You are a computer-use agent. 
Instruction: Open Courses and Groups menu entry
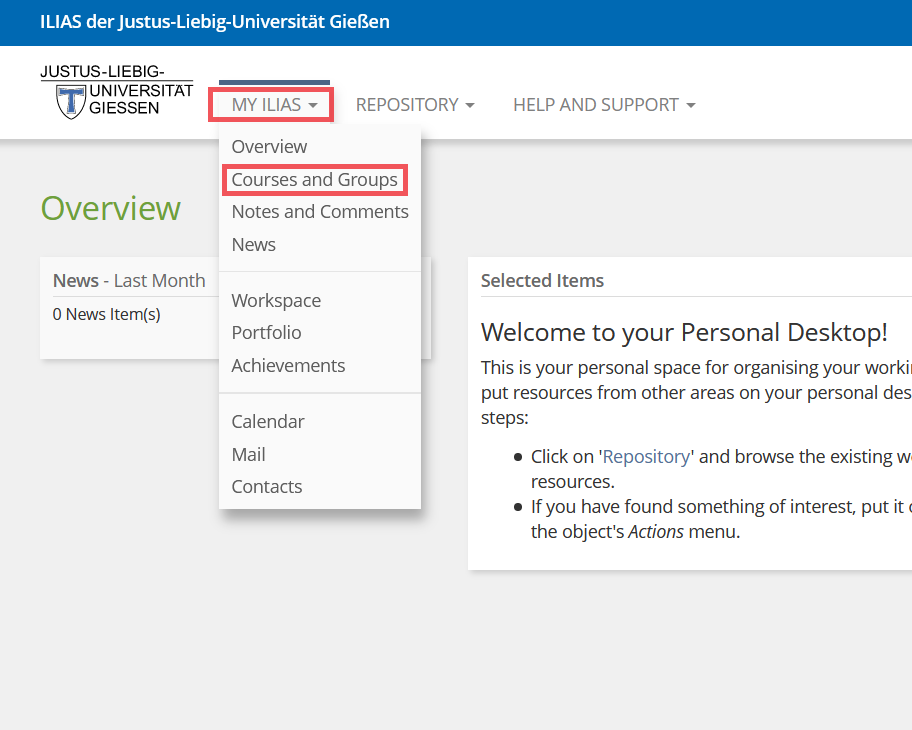click(314, 180)
